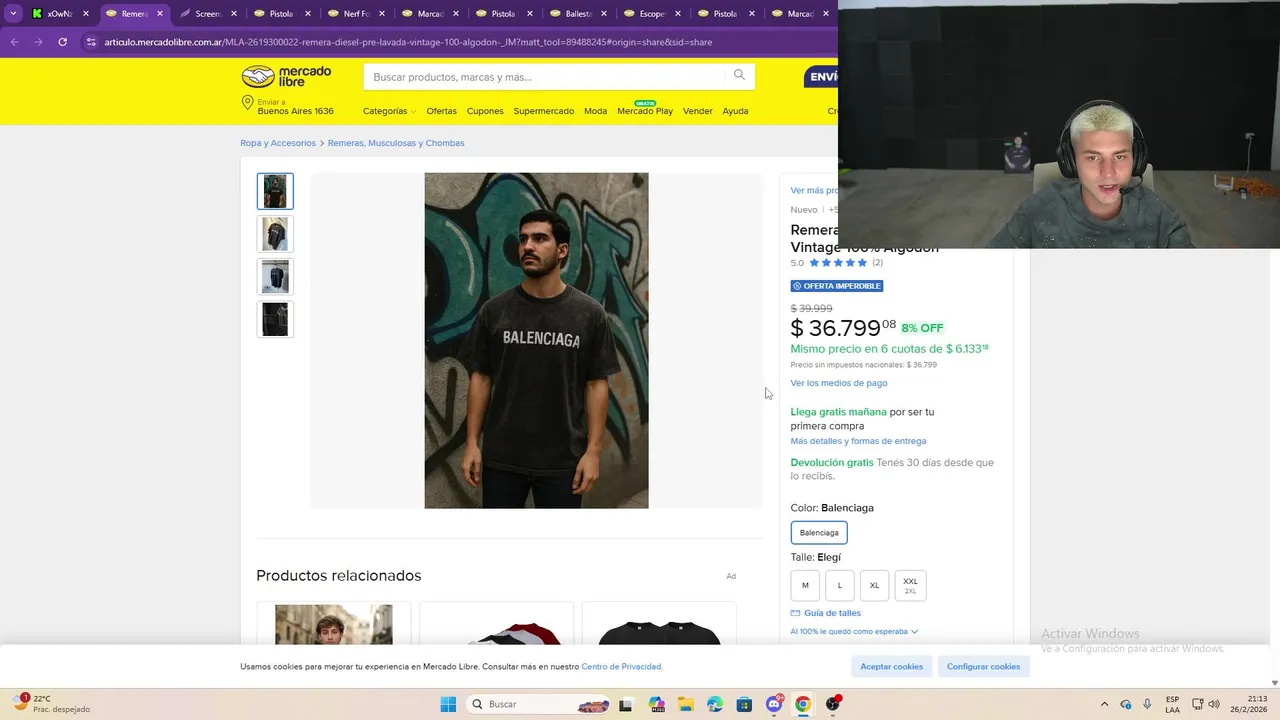This screenshot has height=720, width=1280.
Task: Click the location pin icon by Buenos Aires
Action: point(247,103)
